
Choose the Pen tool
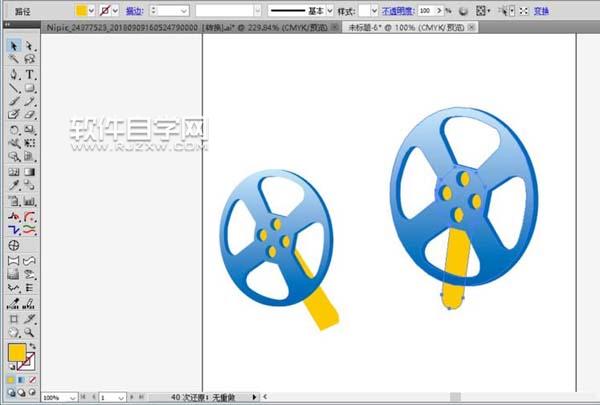[x=14, y=74]
